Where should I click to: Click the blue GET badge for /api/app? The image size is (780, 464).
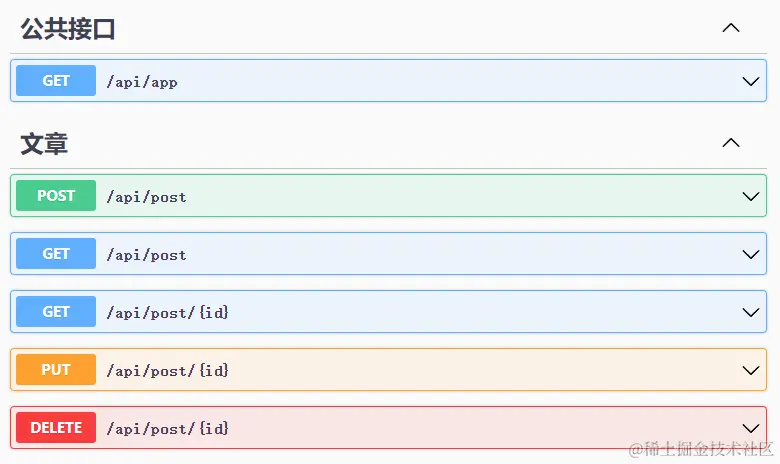tap(56, 81)
